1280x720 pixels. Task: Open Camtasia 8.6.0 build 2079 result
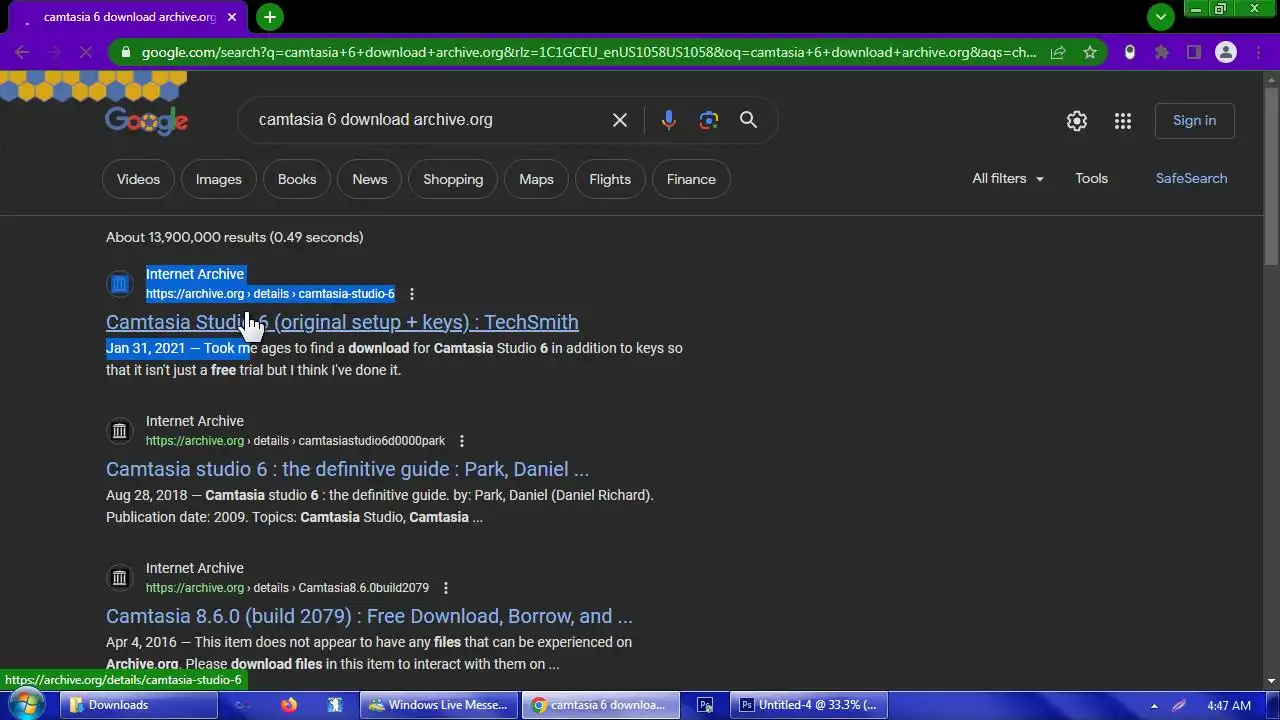pyautogui.click(x=369, y=616)
